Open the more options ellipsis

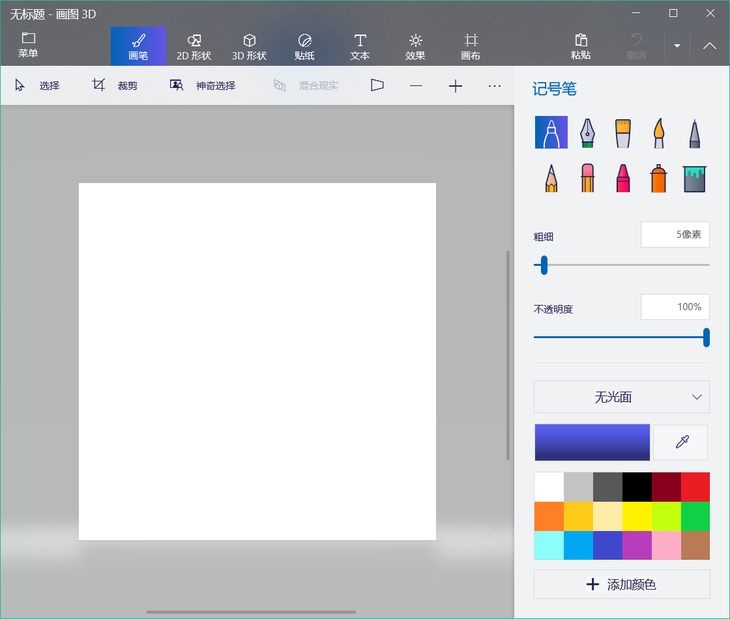pos(494,86)
